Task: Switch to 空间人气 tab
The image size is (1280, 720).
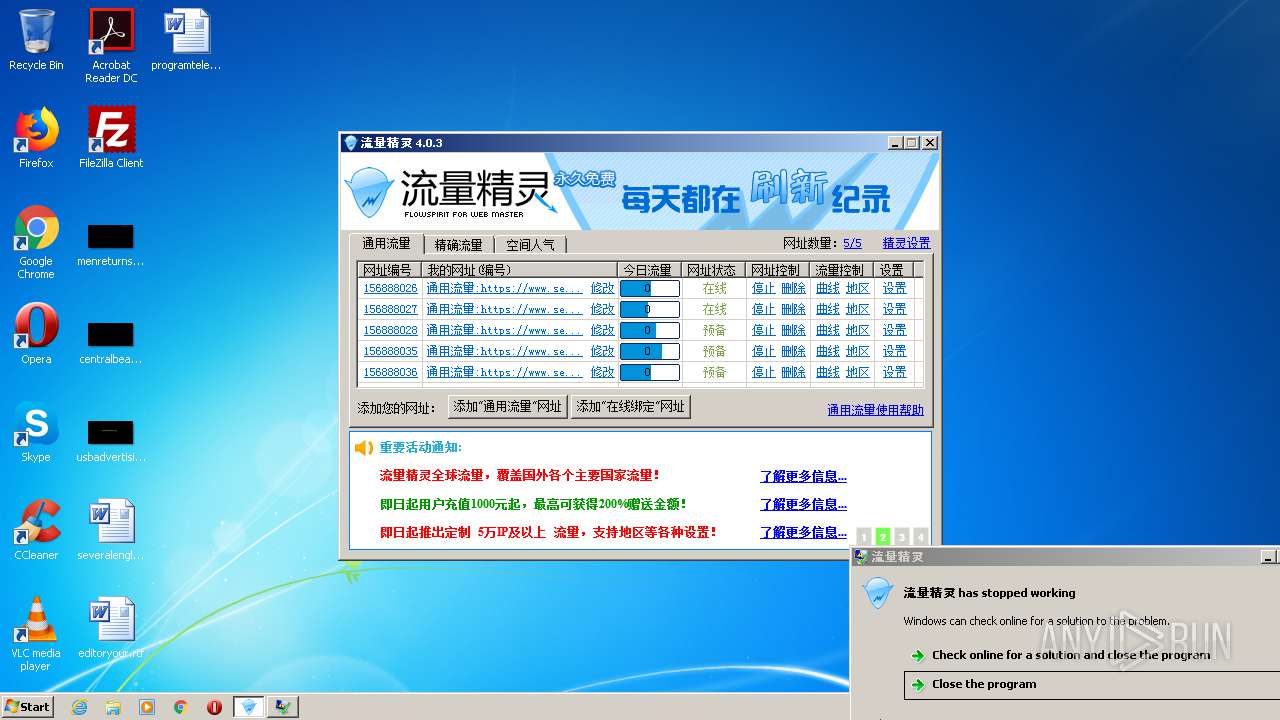Action: (530, 245)
